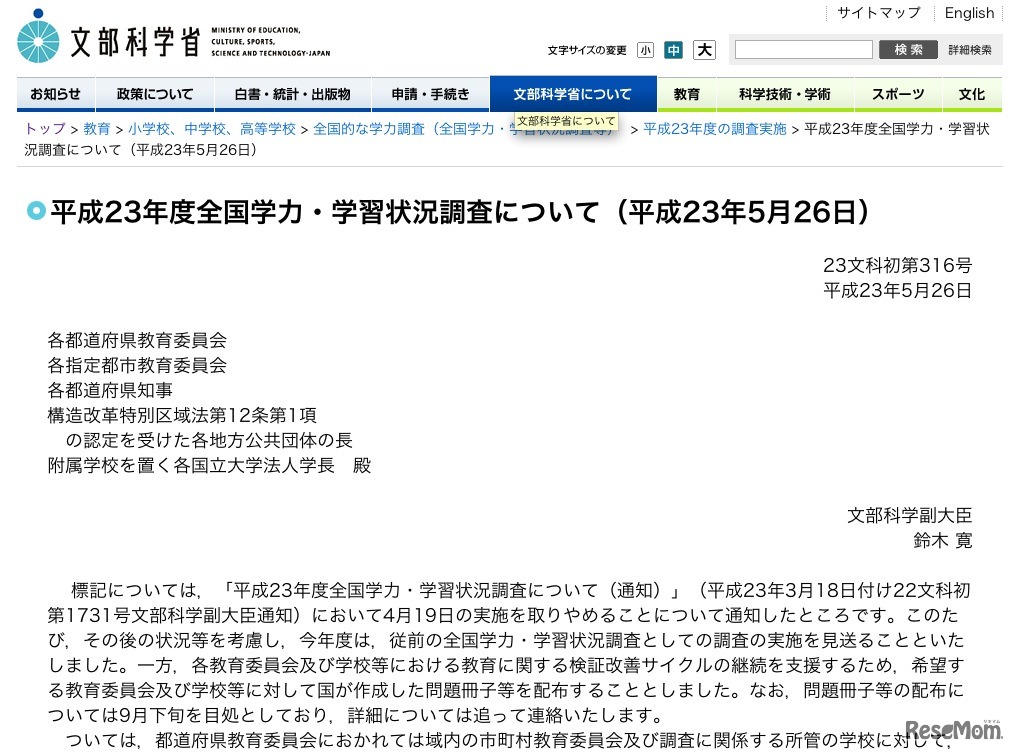Open the 白書・統計・出版物 tab
This screenshot has height=753, width=1016.
click(291, 93)
